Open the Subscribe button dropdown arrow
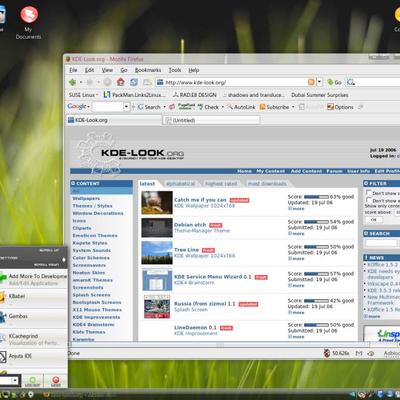 point(293,107)
